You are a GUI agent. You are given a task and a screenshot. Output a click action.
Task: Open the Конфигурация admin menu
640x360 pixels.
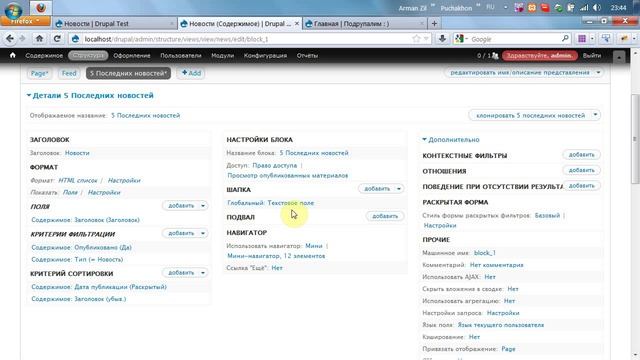point(265,56)
